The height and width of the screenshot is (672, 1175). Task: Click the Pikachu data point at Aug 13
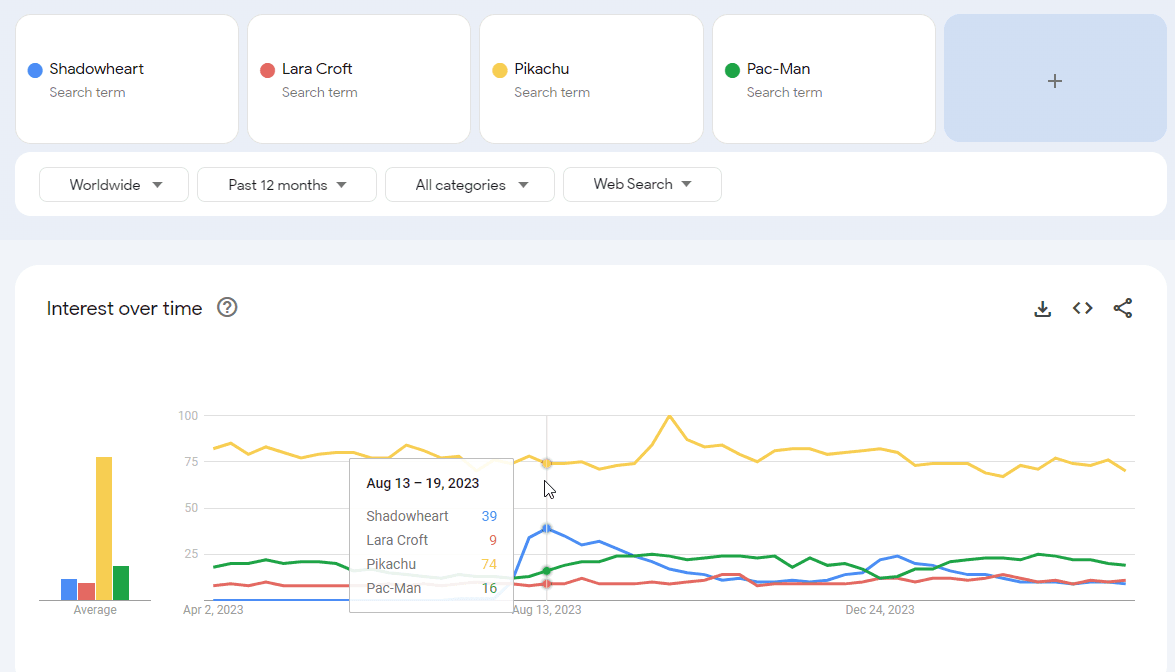click(546, 464)
